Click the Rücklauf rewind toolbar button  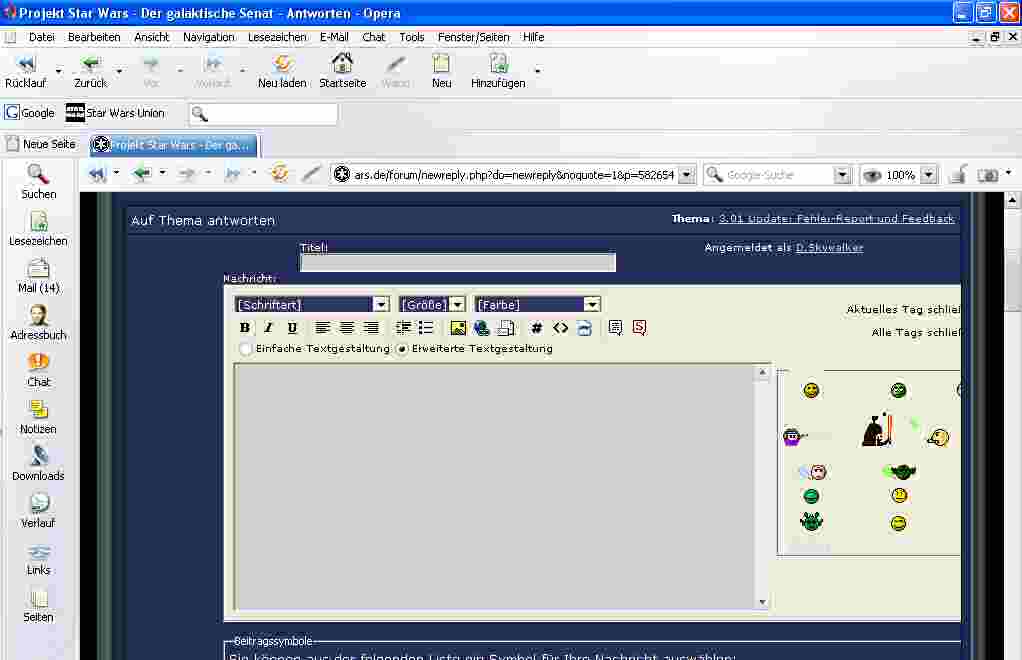pyautogui.click(x=25, y=71)
